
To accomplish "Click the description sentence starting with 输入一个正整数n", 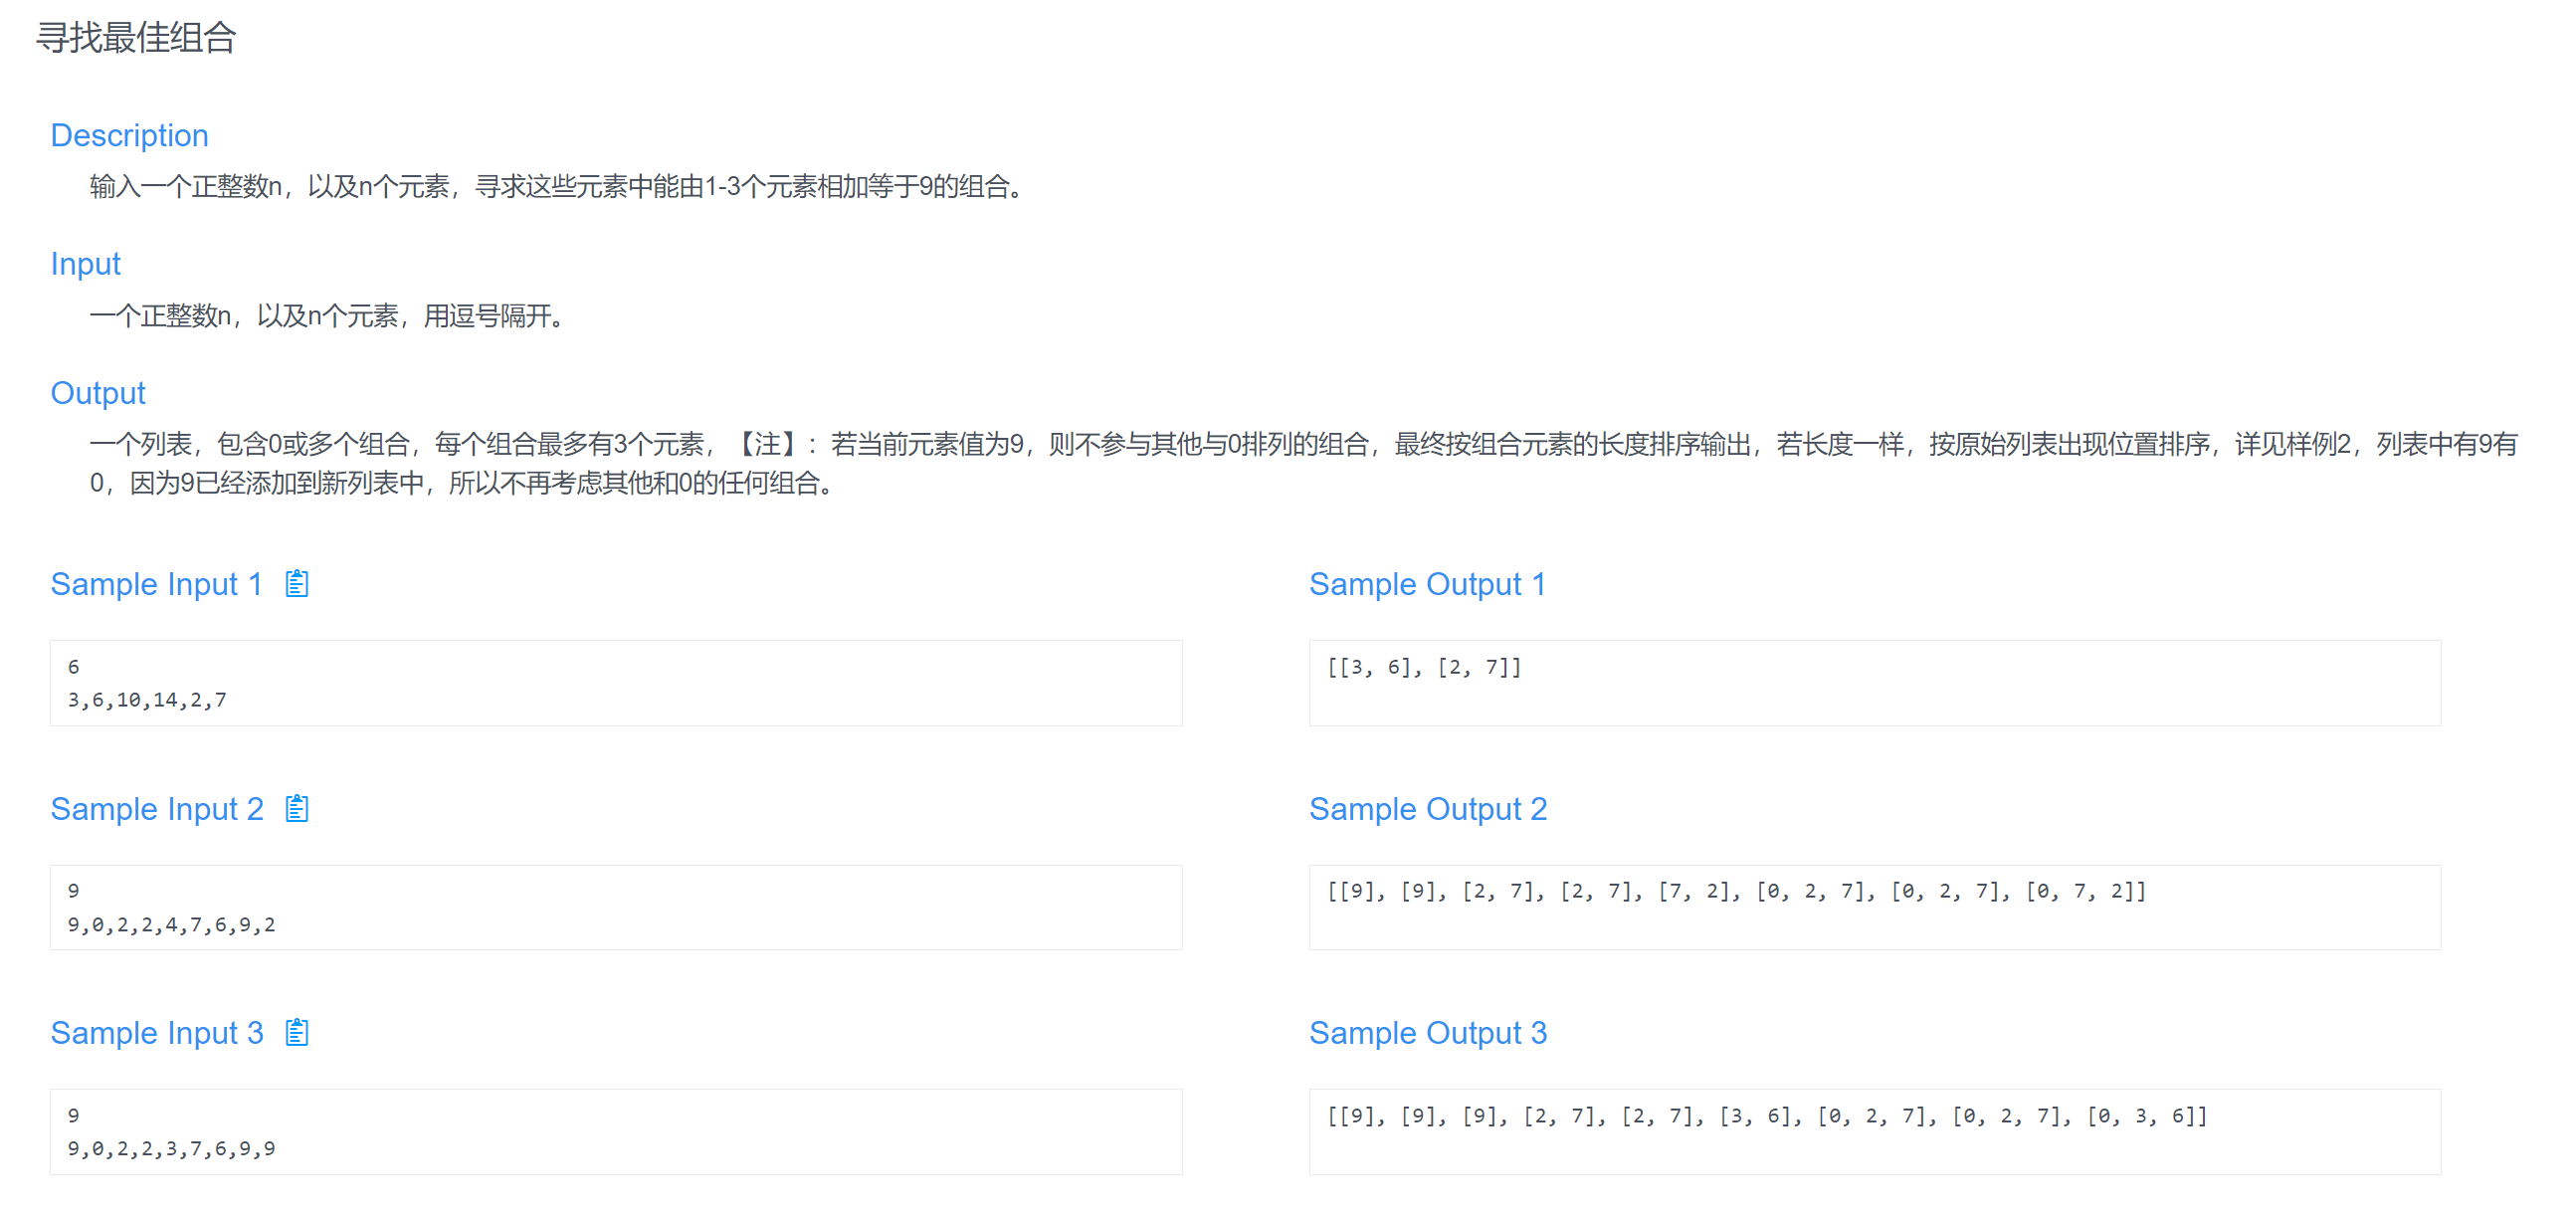I will click(x=560, y=187).
